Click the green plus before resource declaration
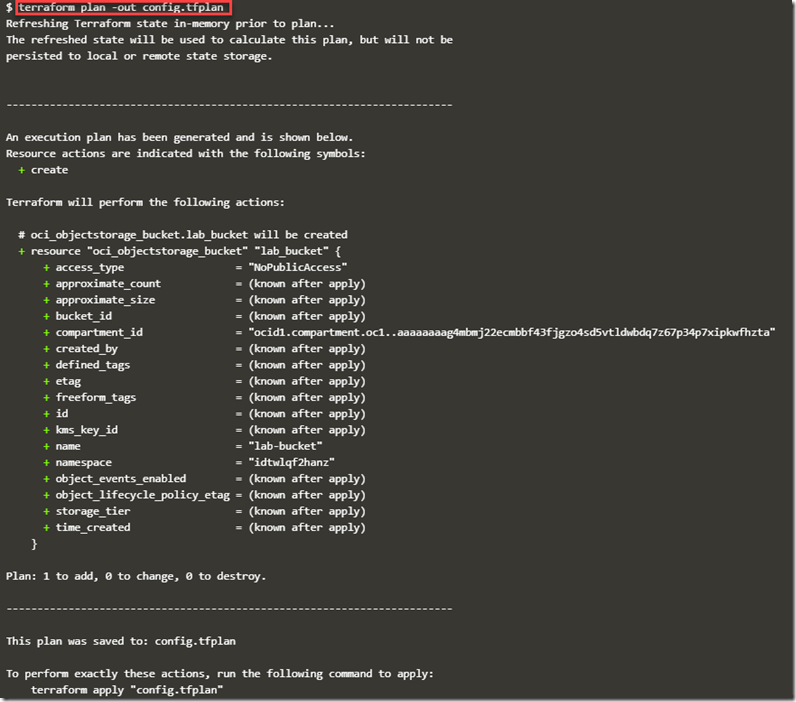Screen dimensions: 796x702 (x=22, y=251)
